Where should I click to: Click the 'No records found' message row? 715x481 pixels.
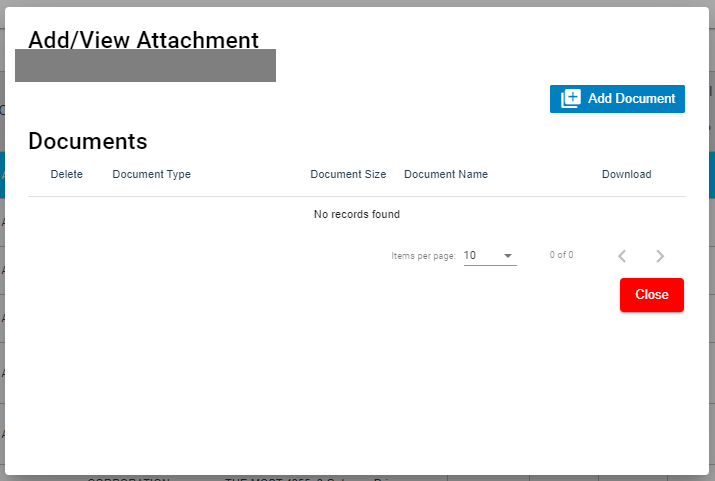coord(357,215)
